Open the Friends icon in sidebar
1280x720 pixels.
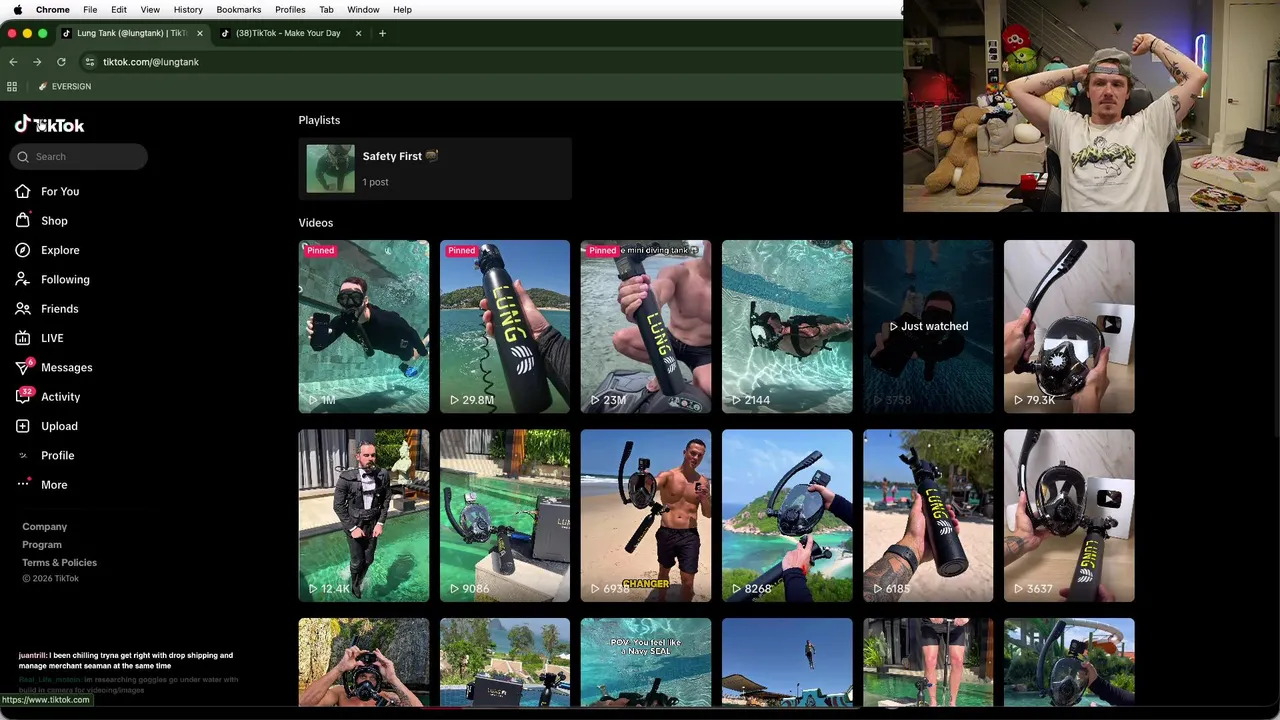pos(22,308)
